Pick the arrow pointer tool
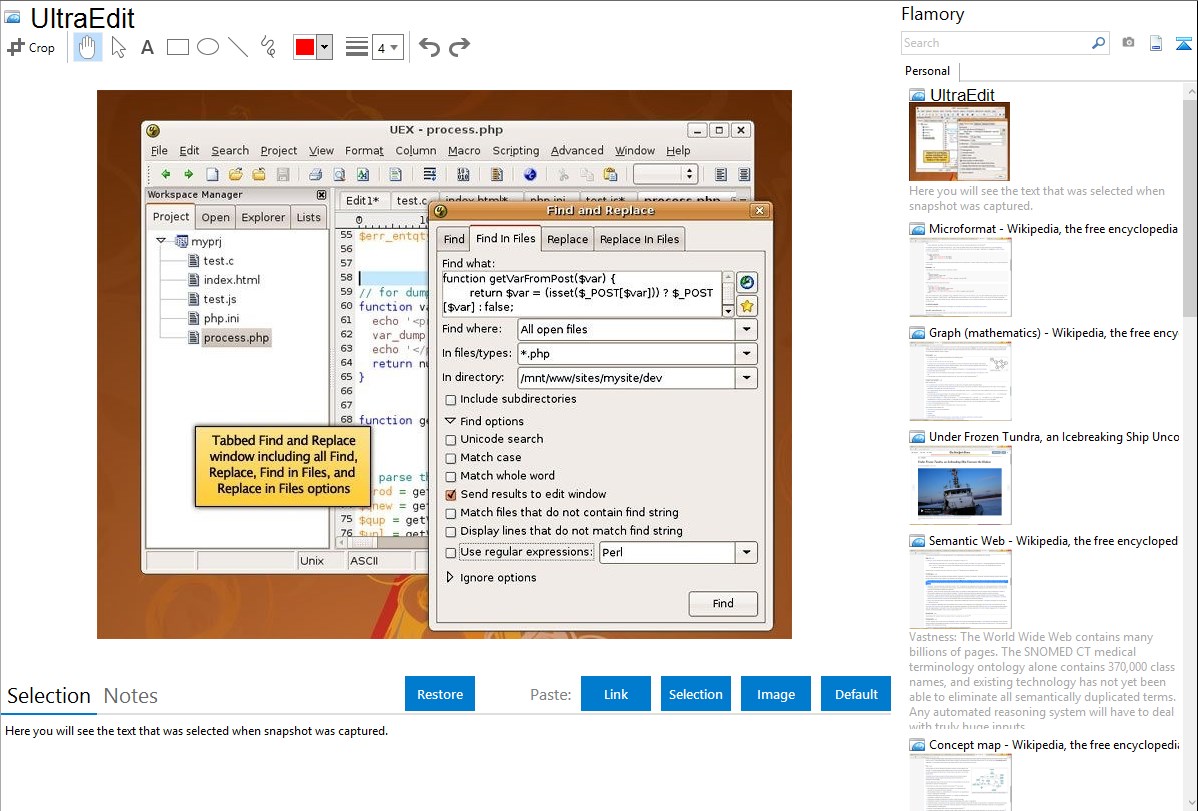Viewport: 1198px width, 811px height. pyautogui.click(x=118, y=47)
